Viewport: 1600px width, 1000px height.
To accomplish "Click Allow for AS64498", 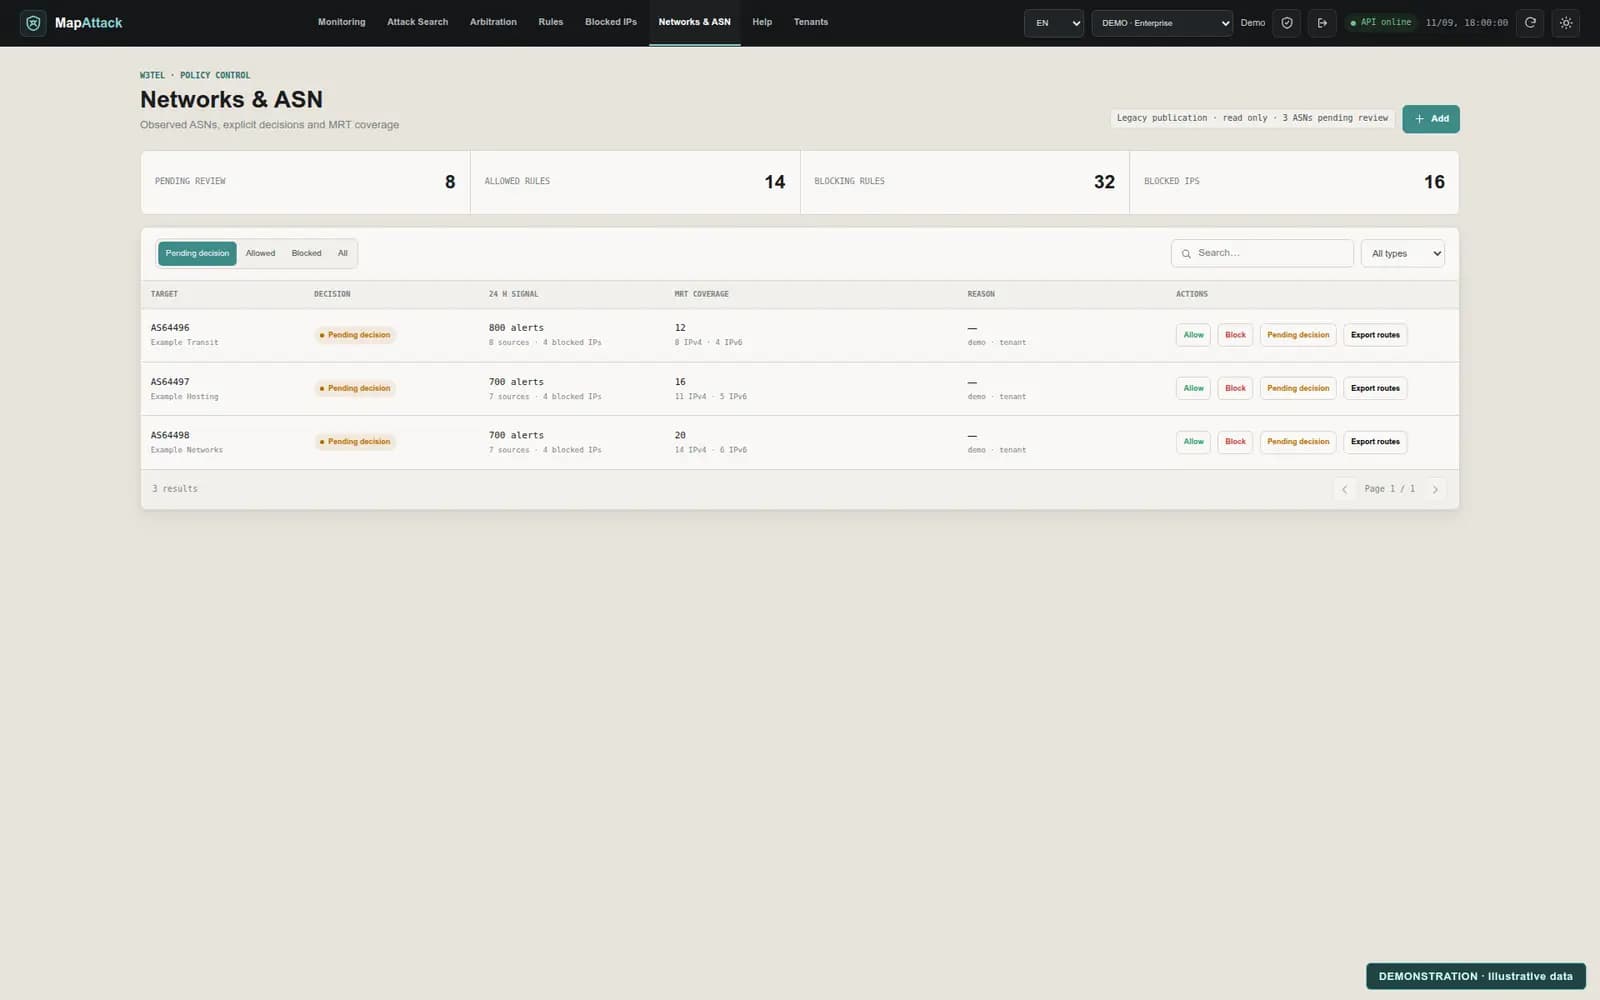I will (x=1193, y=442).
